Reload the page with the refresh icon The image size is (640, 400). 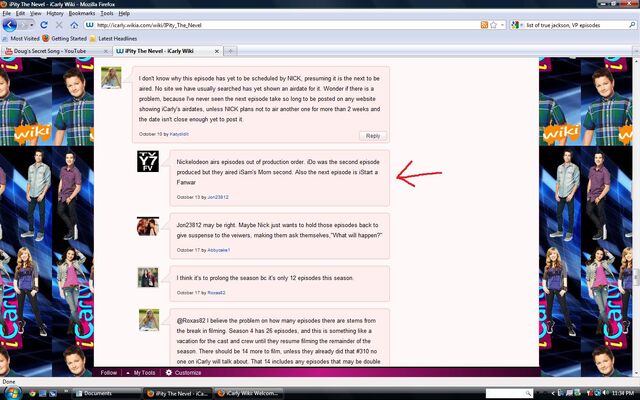(44, 25)
